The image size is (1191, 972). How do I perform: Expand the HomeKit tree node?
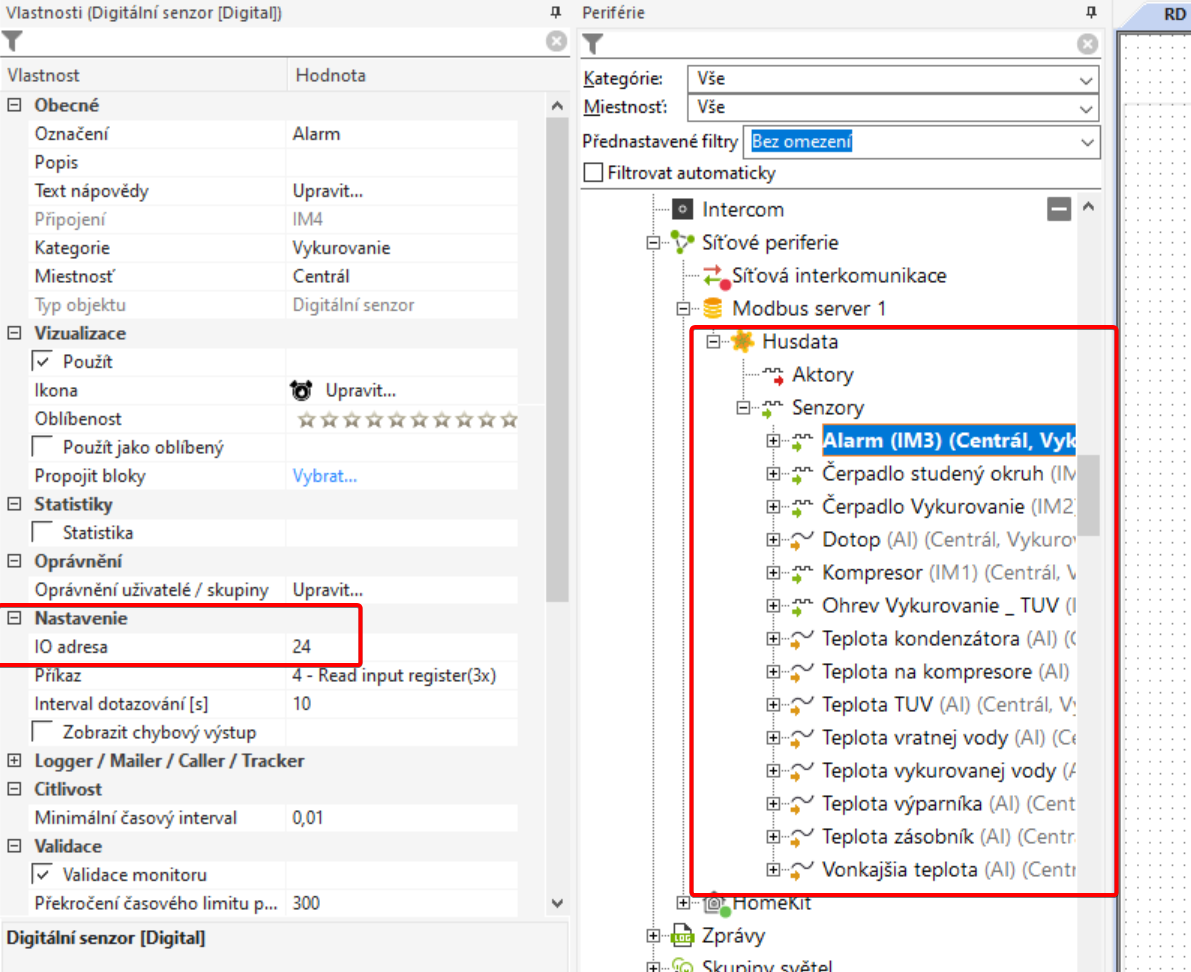[683, 903]
